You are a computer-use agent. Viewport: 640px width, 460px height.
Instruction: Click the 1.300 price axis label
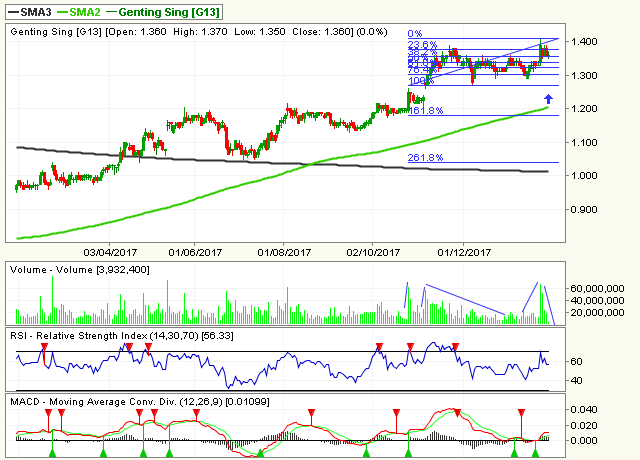point(584,76)
